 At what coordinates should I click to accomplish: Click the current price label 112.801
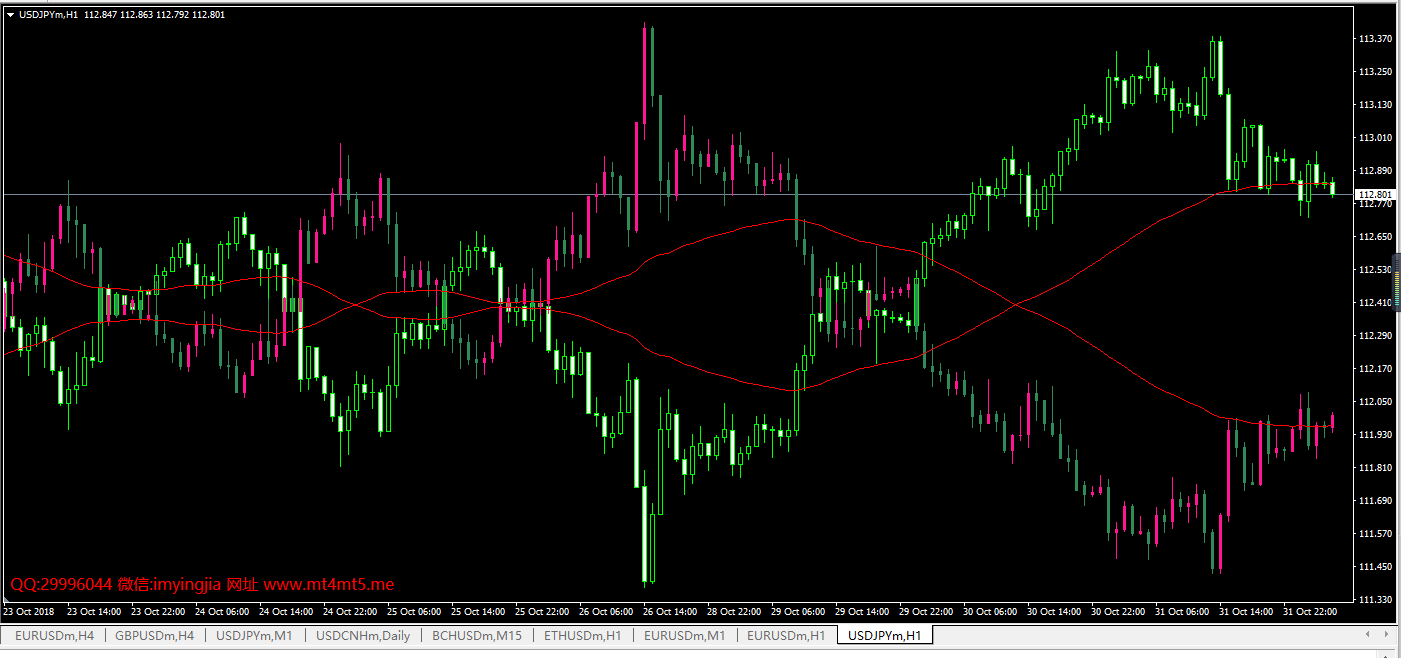pos(1374,194)
